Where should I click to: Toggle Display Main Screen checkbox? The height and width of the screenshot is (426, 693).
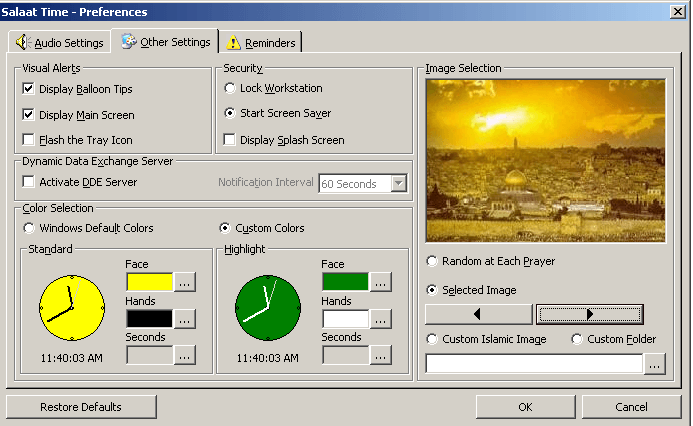[28, 115]
